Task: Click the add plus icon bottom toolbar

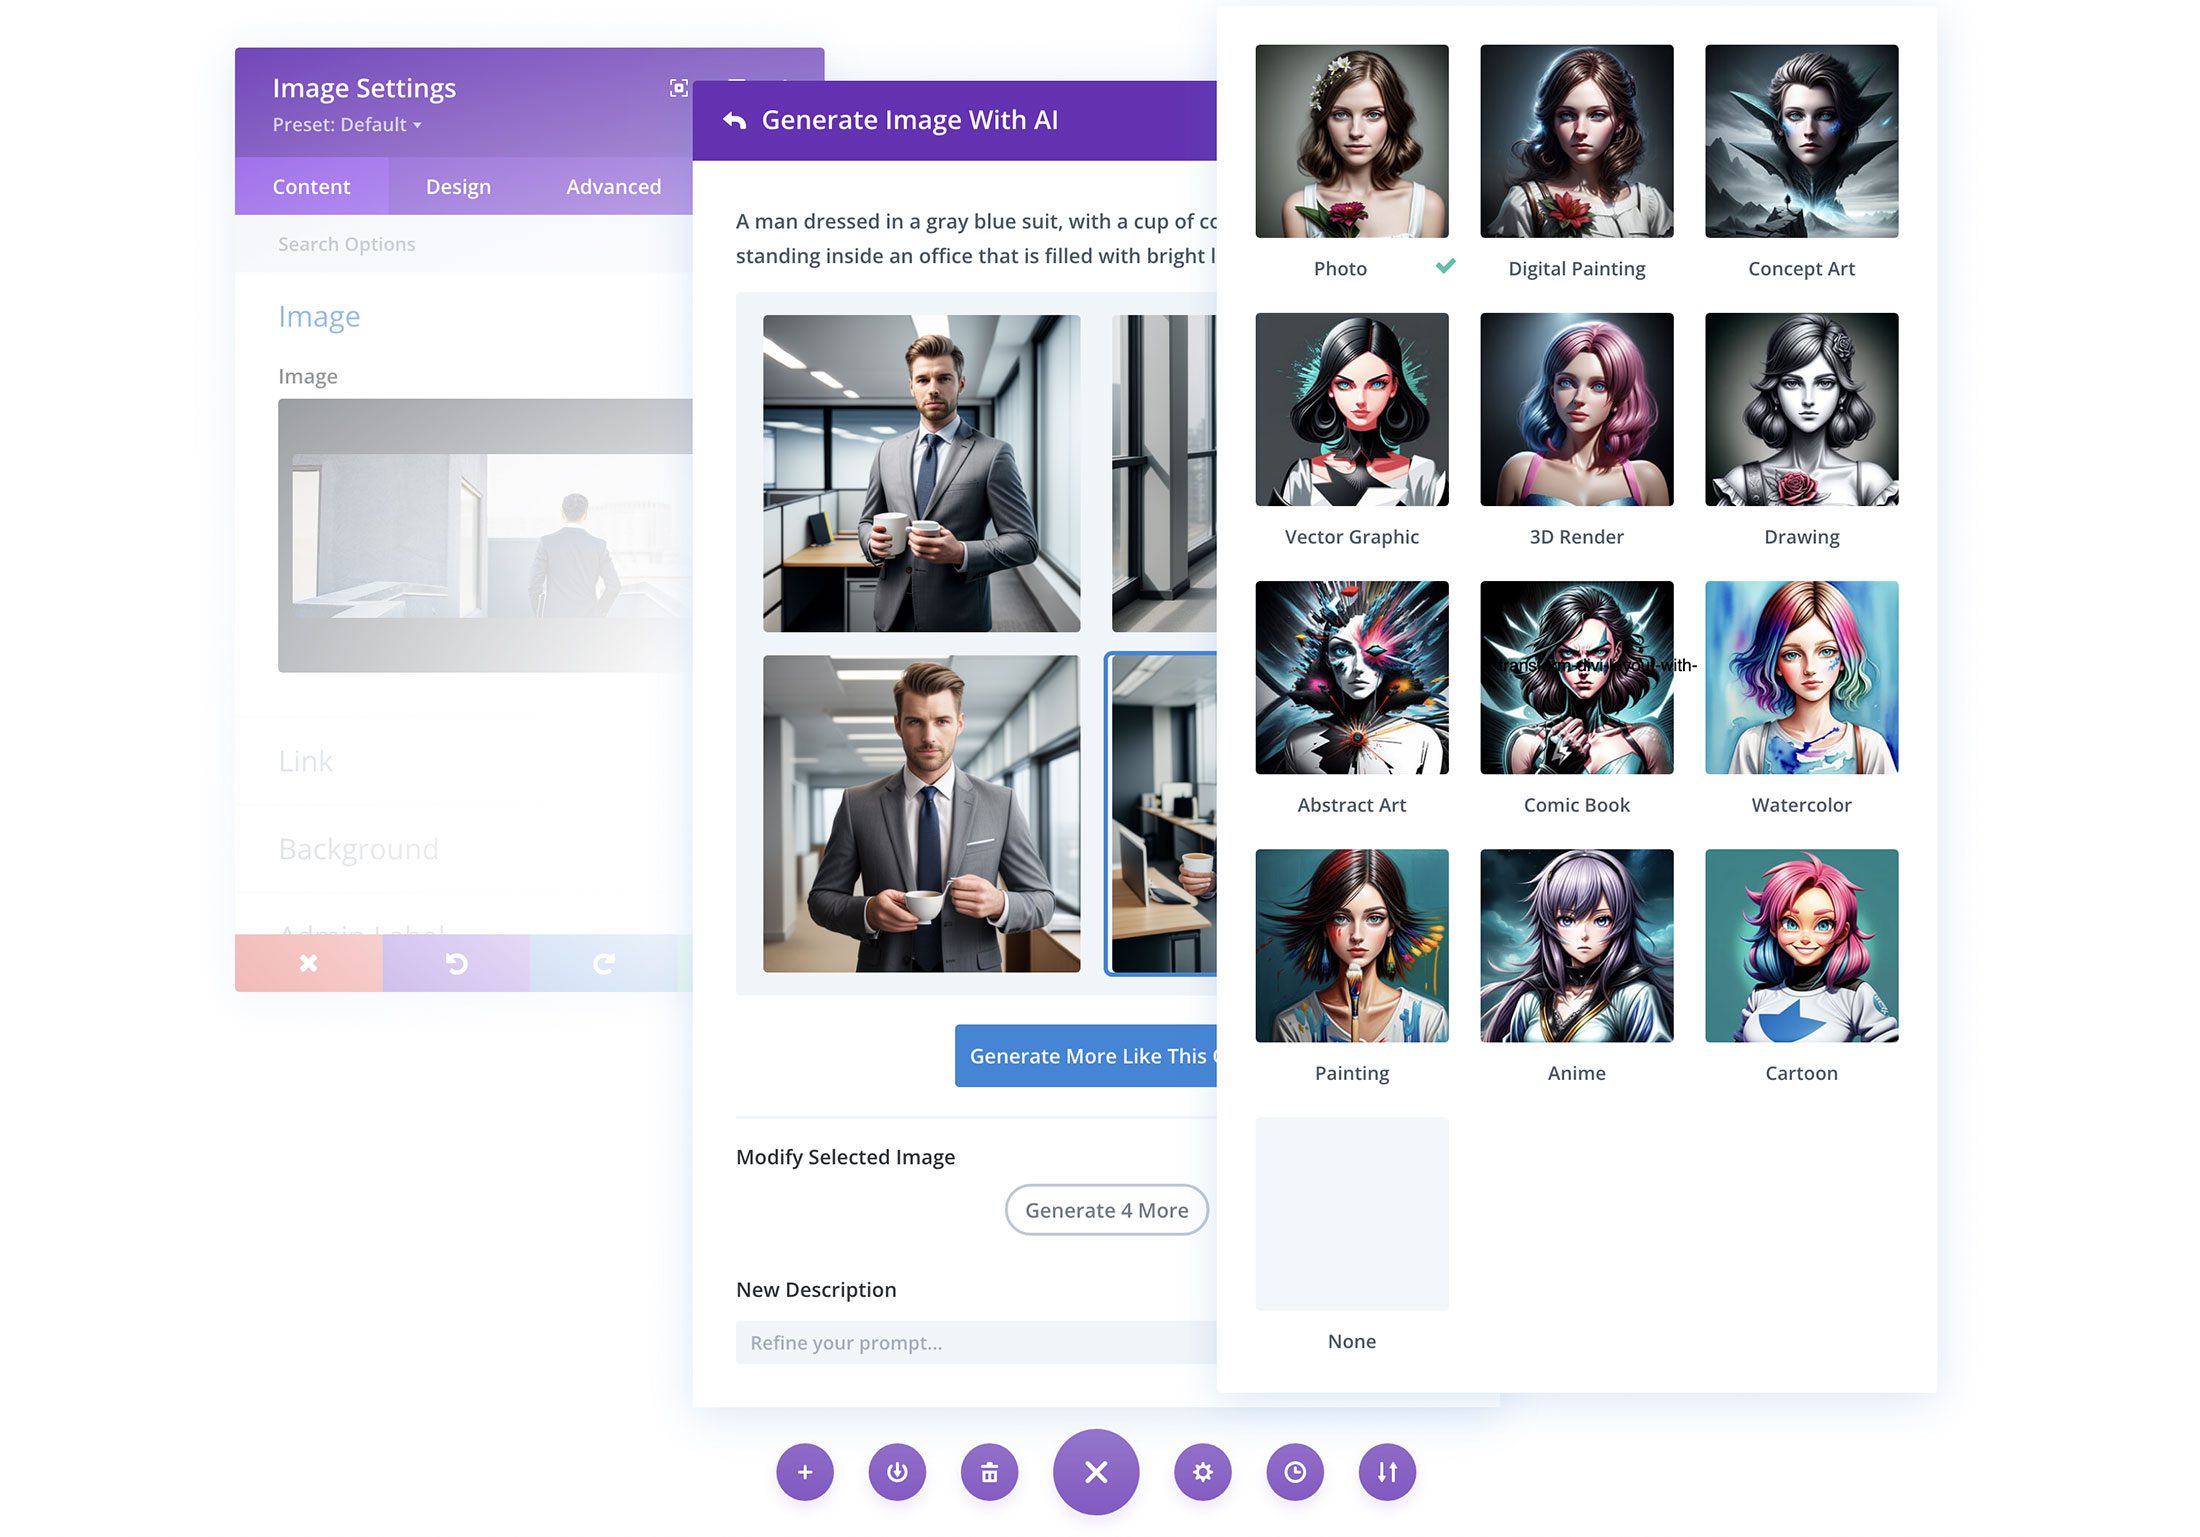Action: 802,1472
